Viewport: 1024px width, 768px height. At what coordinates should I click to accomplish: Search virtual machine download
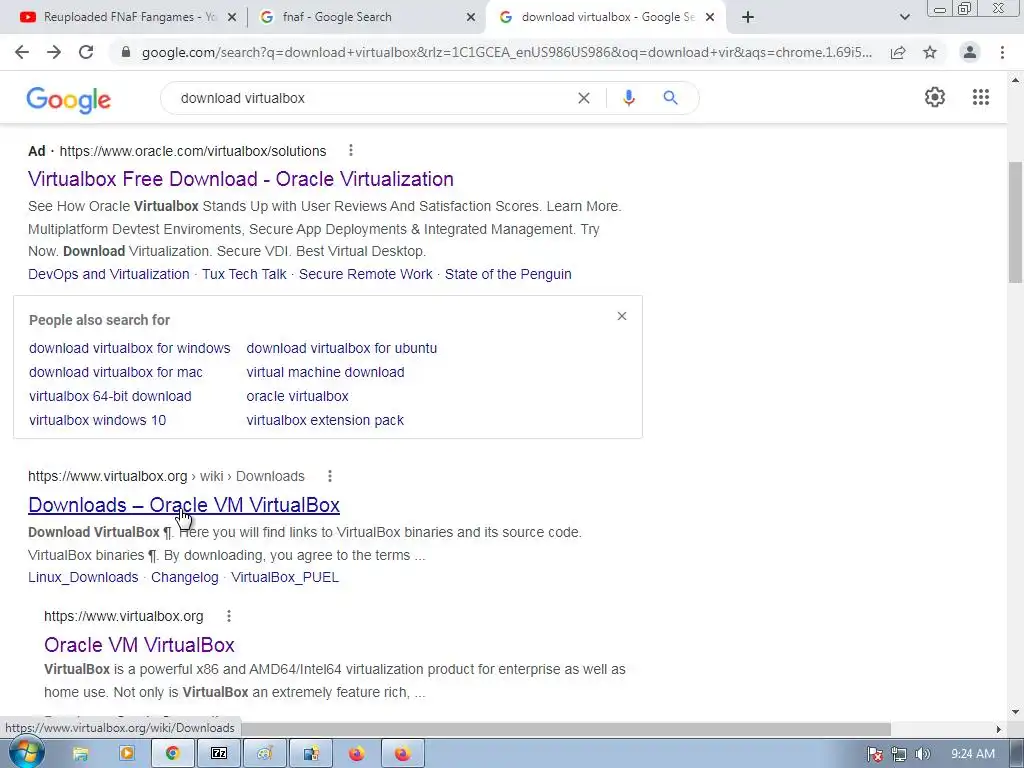pos(325,372)
